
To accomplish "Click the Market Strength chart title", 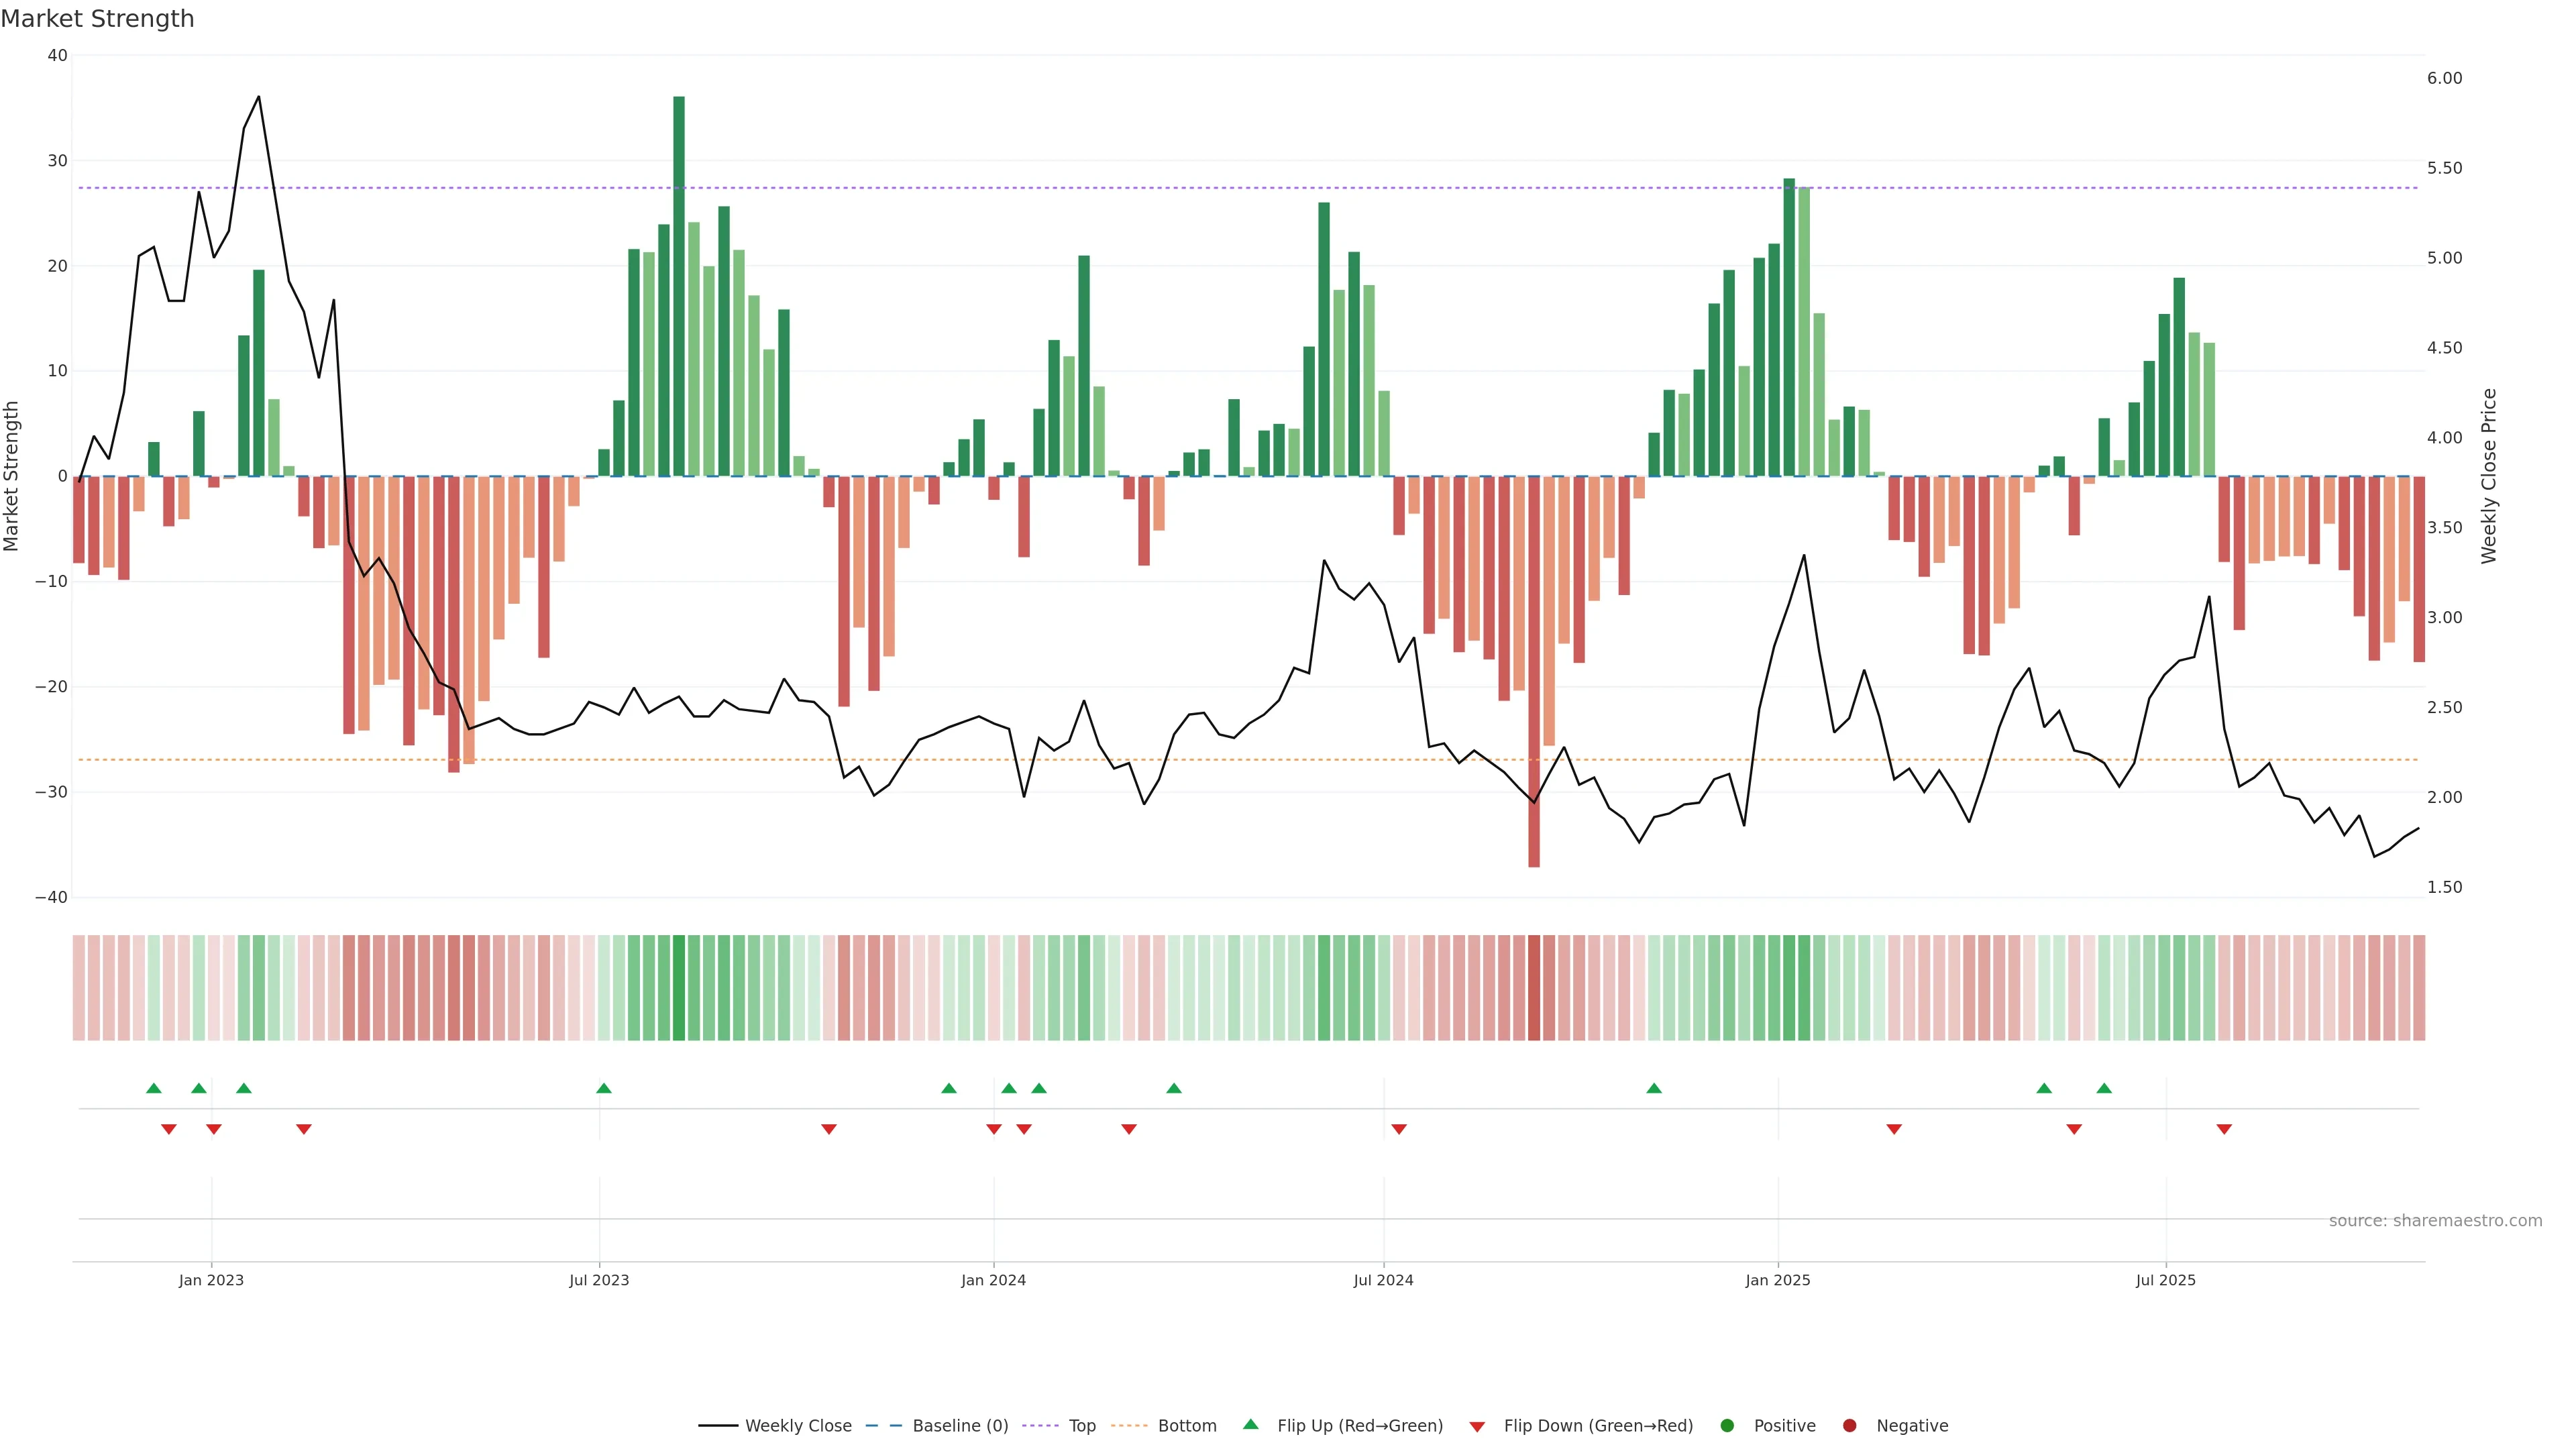I will tap(97, 19).
